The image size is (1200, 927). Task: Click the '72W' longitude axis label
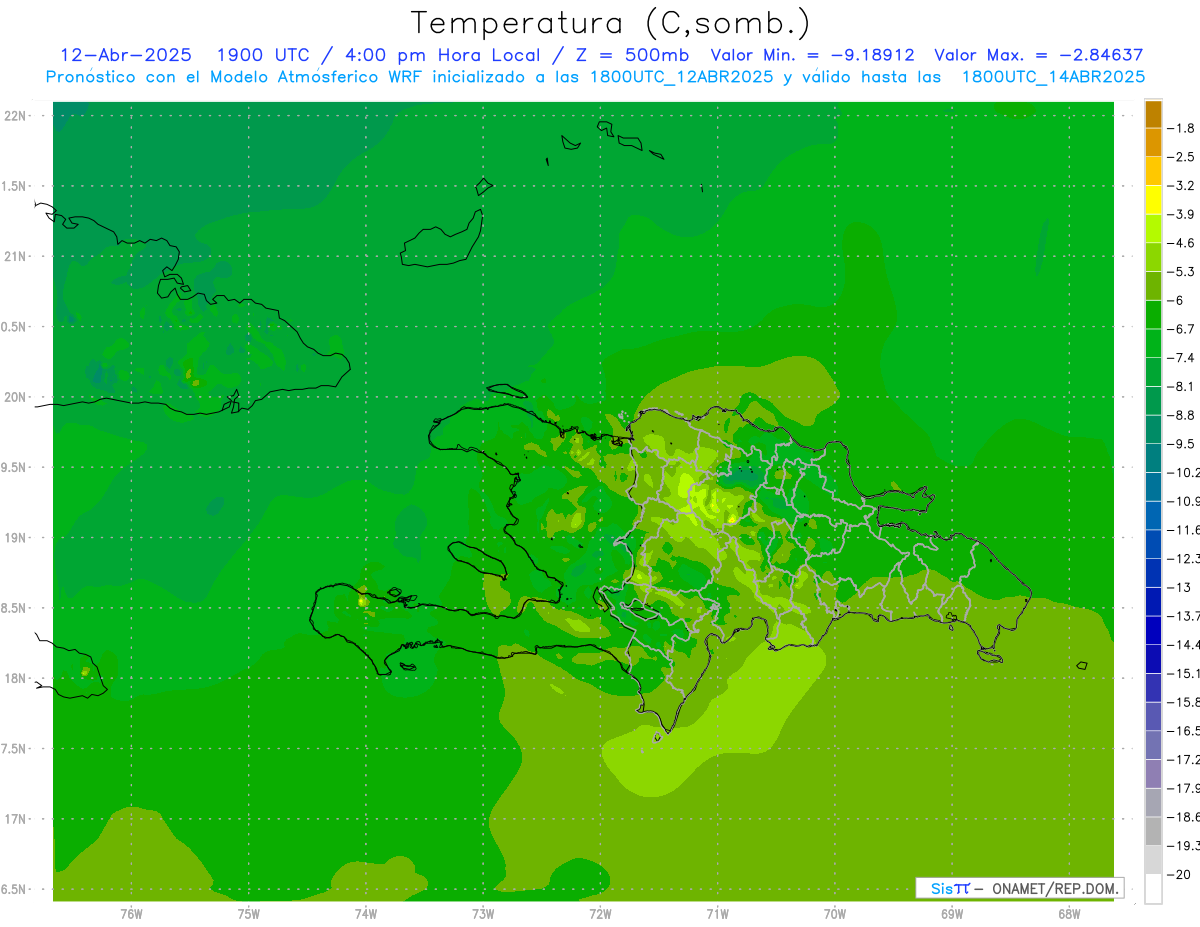pyautogui.click(x=600, y=914)
